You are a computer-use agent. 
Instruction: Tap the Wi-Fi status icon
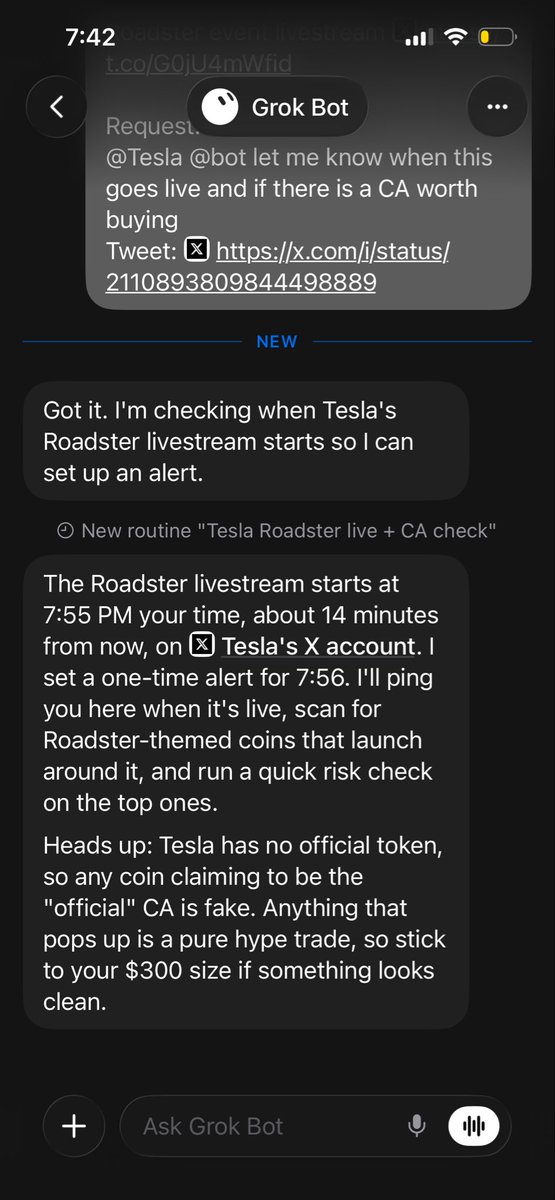[x=457, y=38]
